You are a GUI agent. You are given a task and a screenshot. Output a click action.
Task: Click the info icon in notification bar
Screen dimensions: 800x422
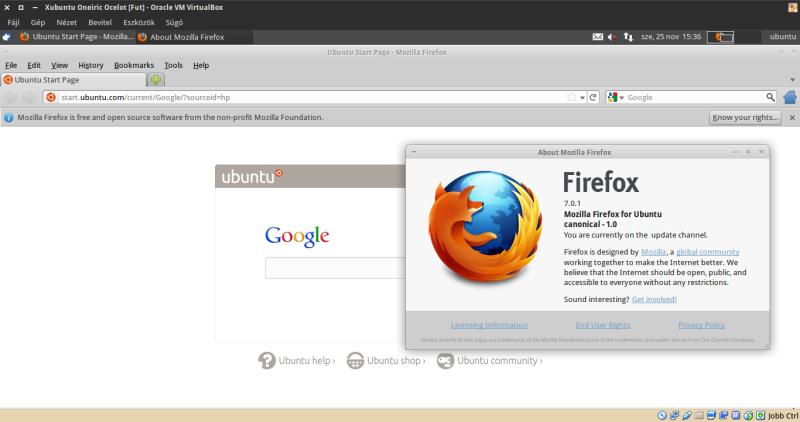pos(9,117)
